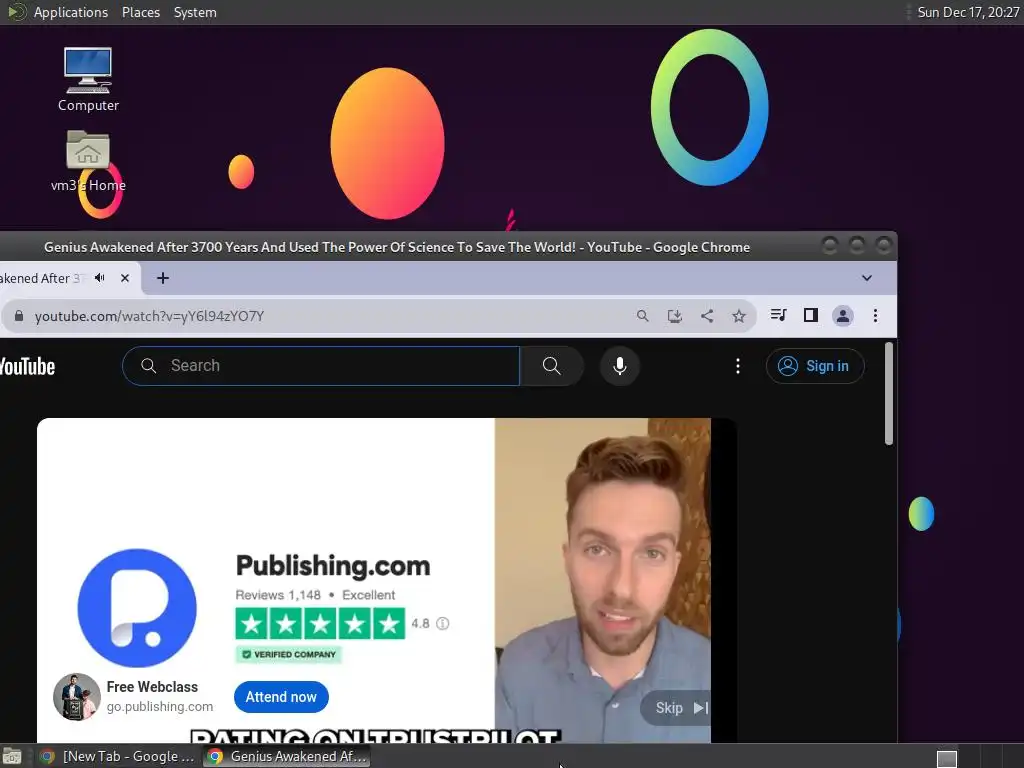The width and height of the screenshot is (1024, 768).
Task: Bookmark this tab with star icon
Action: [739, 316]
